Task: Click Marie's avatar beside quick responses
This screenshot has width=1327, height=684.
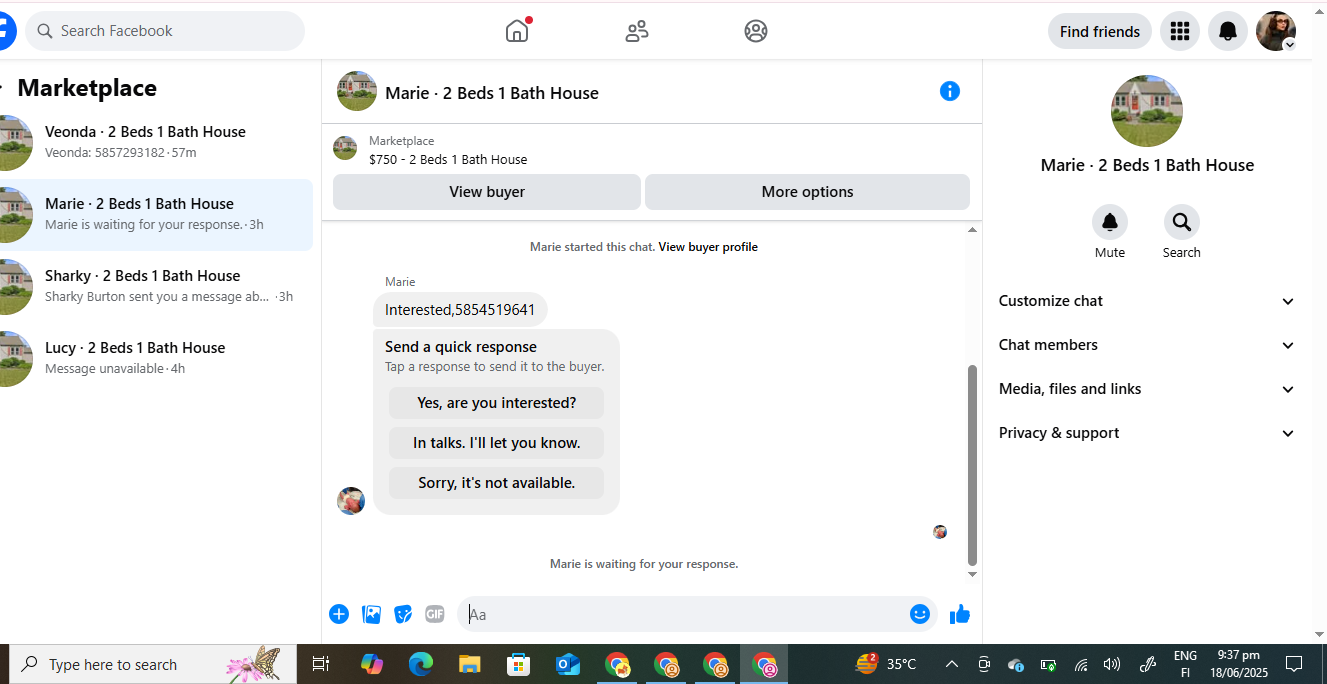Action: pos(351,501)
